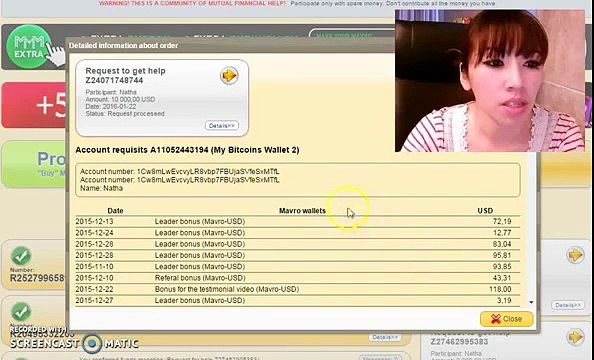The height and width of the screenshot is (360, 594).
Task: Click the Name: Natha text
Action: pyautogui.click(x=101, y=188)
